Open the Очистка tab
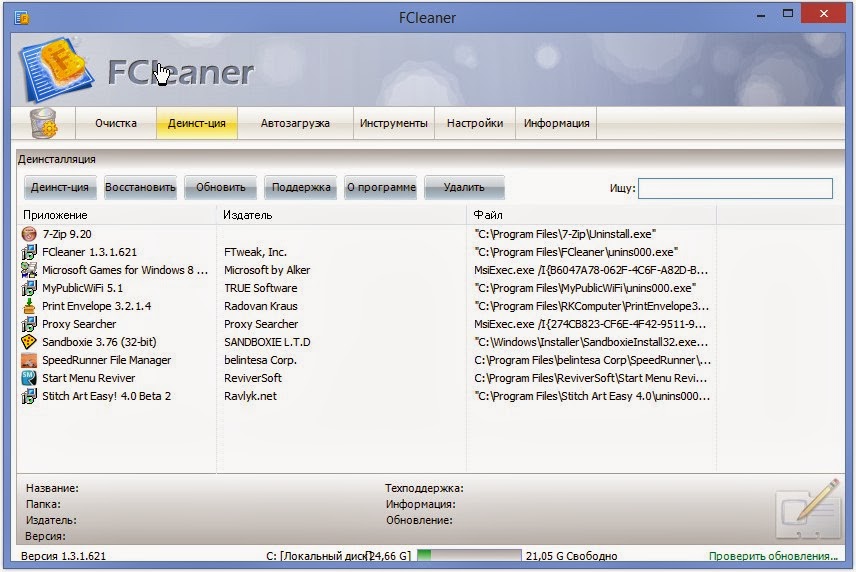856x572 pixels. pyautogui.click(x=116, y=123)
